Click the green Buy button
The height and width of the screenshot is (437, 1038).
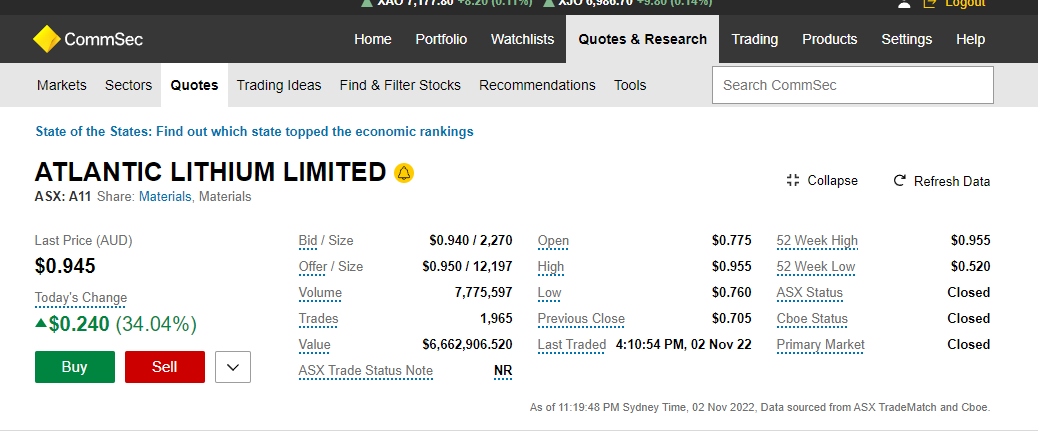pyautogui.click(x=75, y=367)
